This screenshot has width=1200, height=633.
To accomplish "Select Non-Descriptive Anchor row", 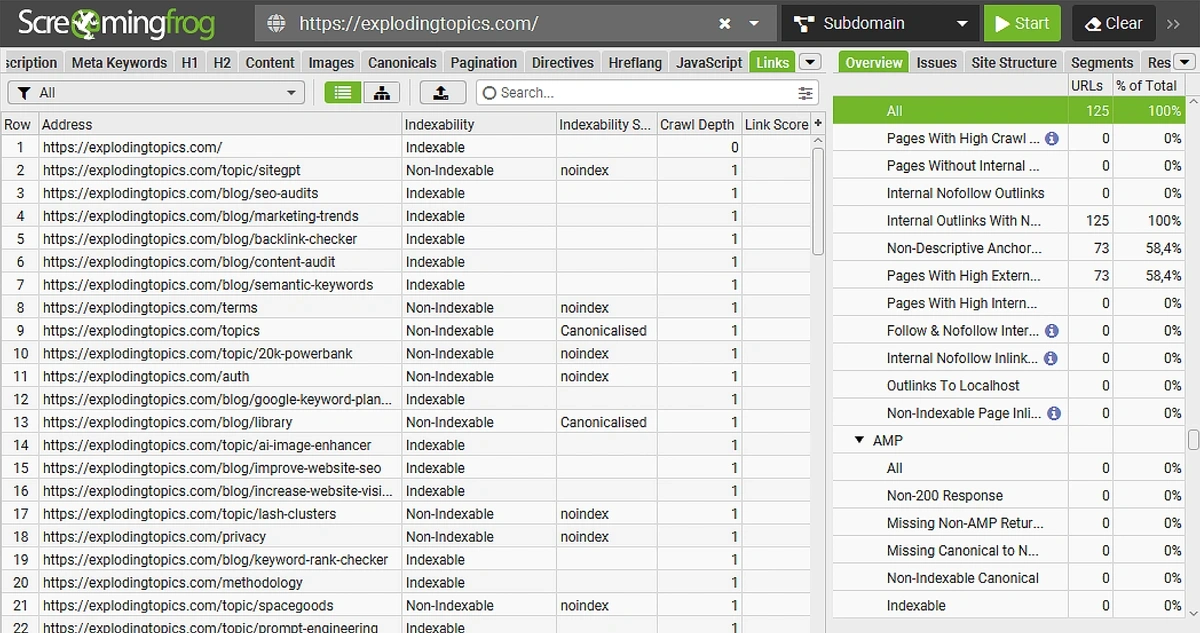I will [x=1009, y=248].
